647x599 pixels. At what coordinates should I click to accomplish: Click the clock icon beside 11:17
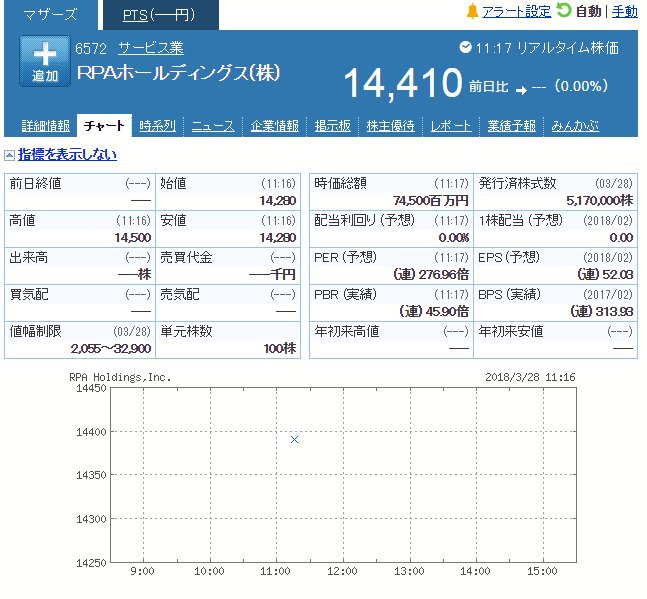pos(465,47)
